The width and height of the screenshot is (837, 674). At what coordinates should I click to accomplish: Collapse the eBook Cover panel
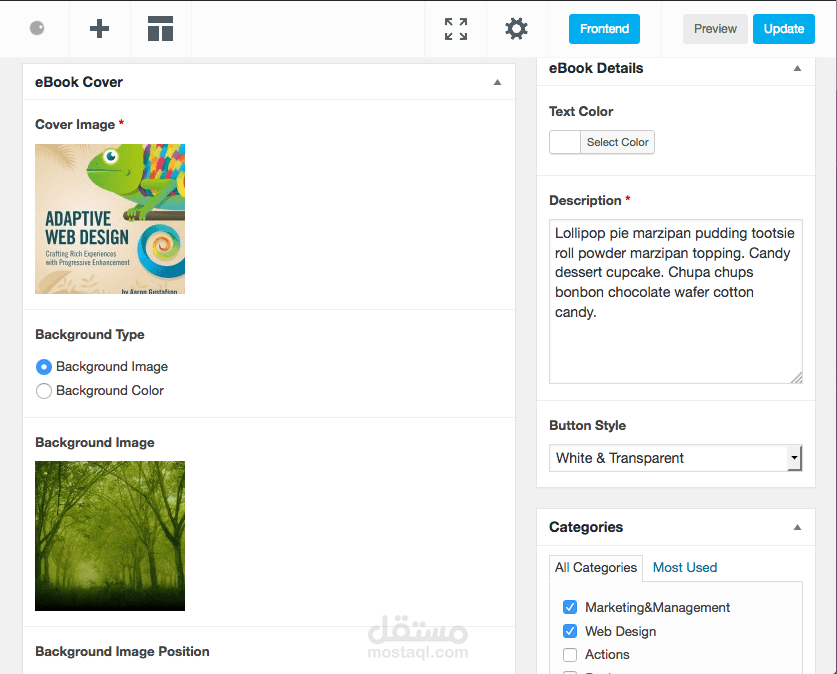(x=497, y=82)
